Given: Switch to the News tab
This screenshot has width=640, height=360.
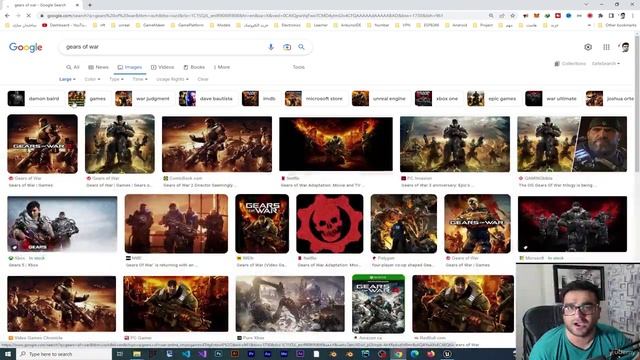Looking at the screenshot, I should 98,67.
